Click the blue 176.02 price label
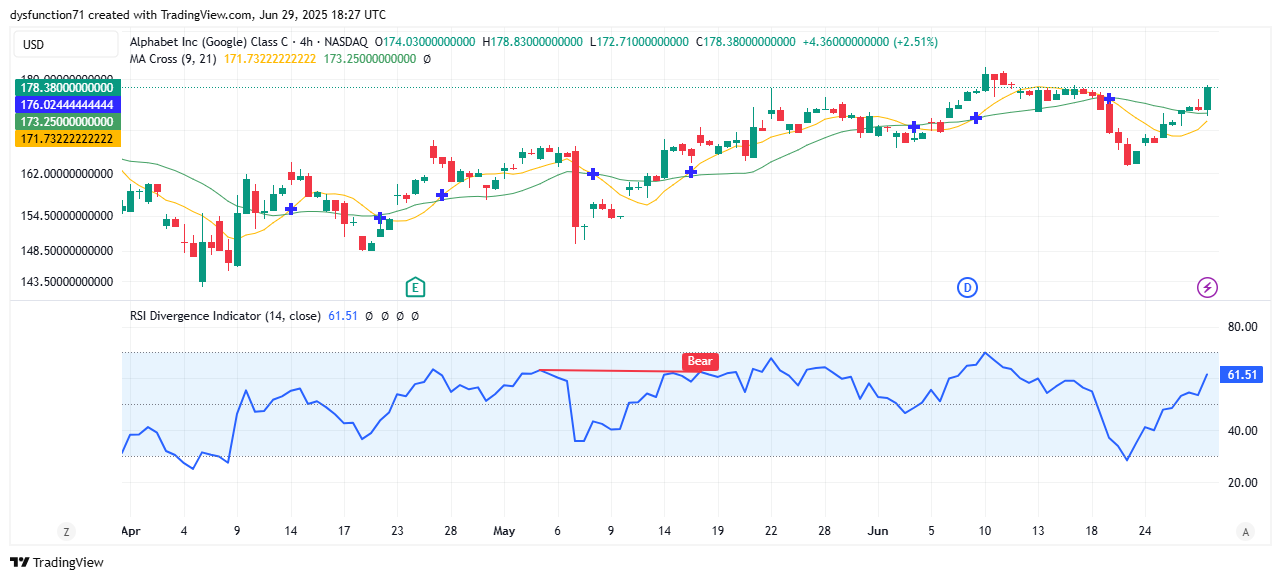The height and width of the screenshot is (580, 1281). (x=67, y=105)
